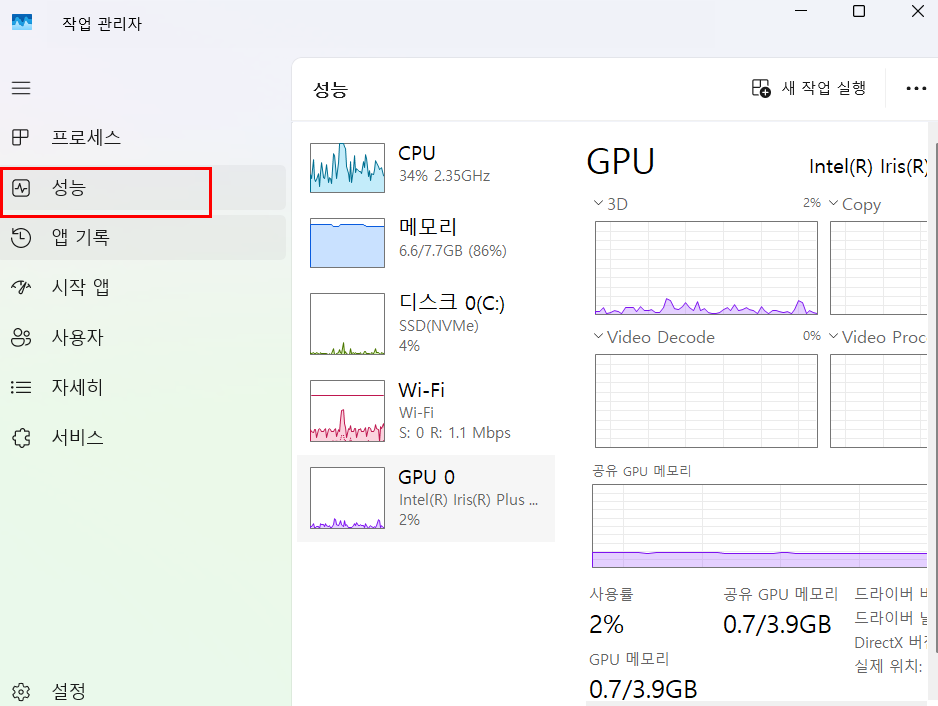
Task: Click the 앱 기록 history clock icon
Action: (21, 238)
